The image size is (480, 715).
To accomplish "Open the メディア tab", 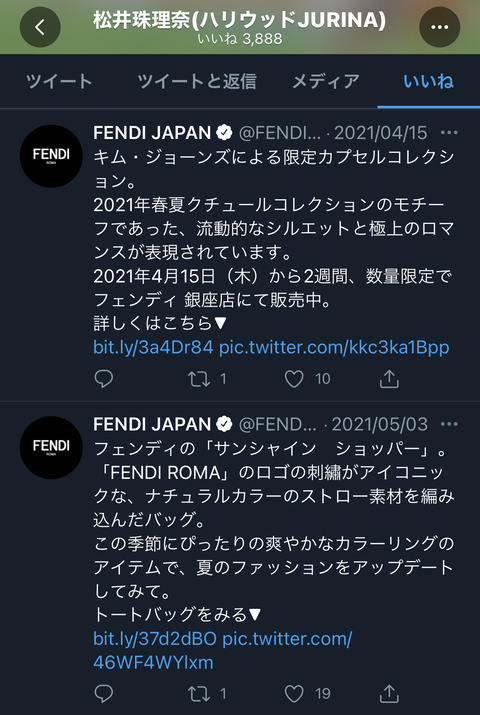I will pyautogui.click(x=325, y=82).
